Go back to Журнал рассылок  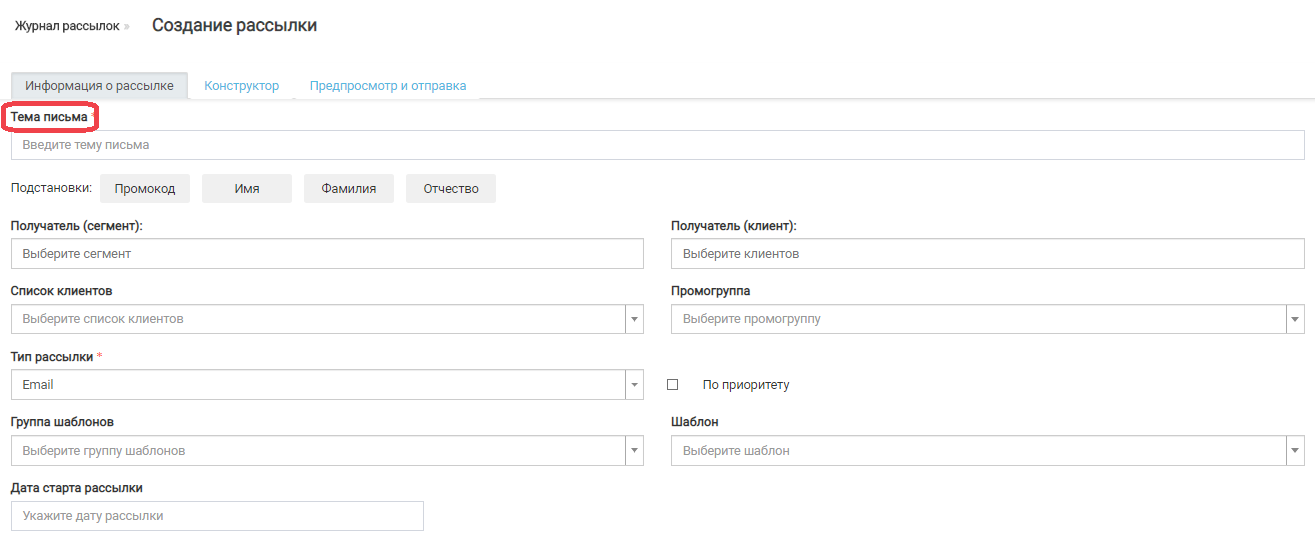(67, 26)
